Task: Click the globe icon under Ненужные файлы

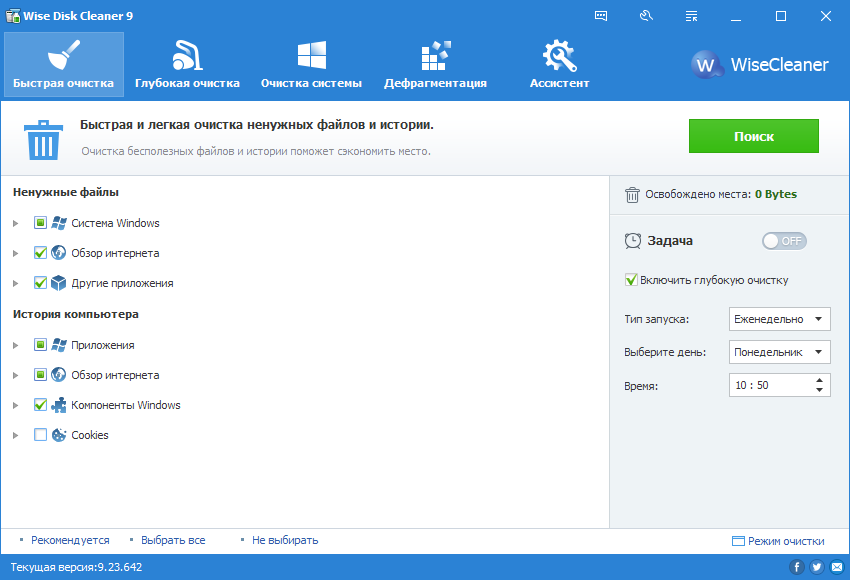Action: 59,253
